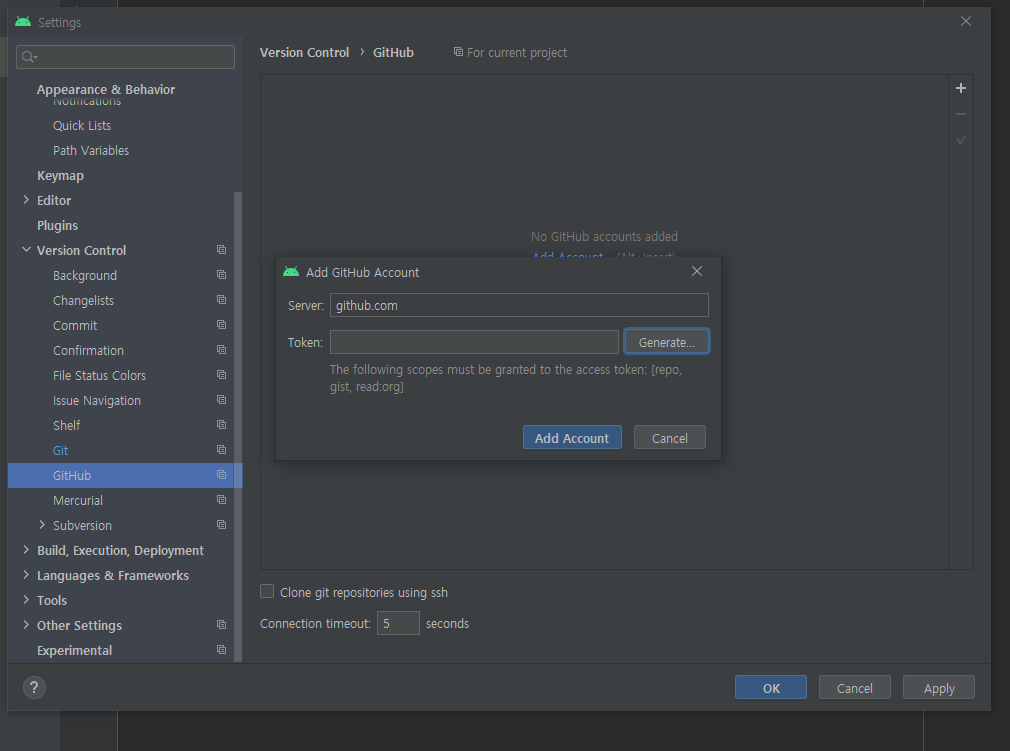Cancel the Add GitHub Account dialog
The image size is (1010, 751).
click(670, 438)
